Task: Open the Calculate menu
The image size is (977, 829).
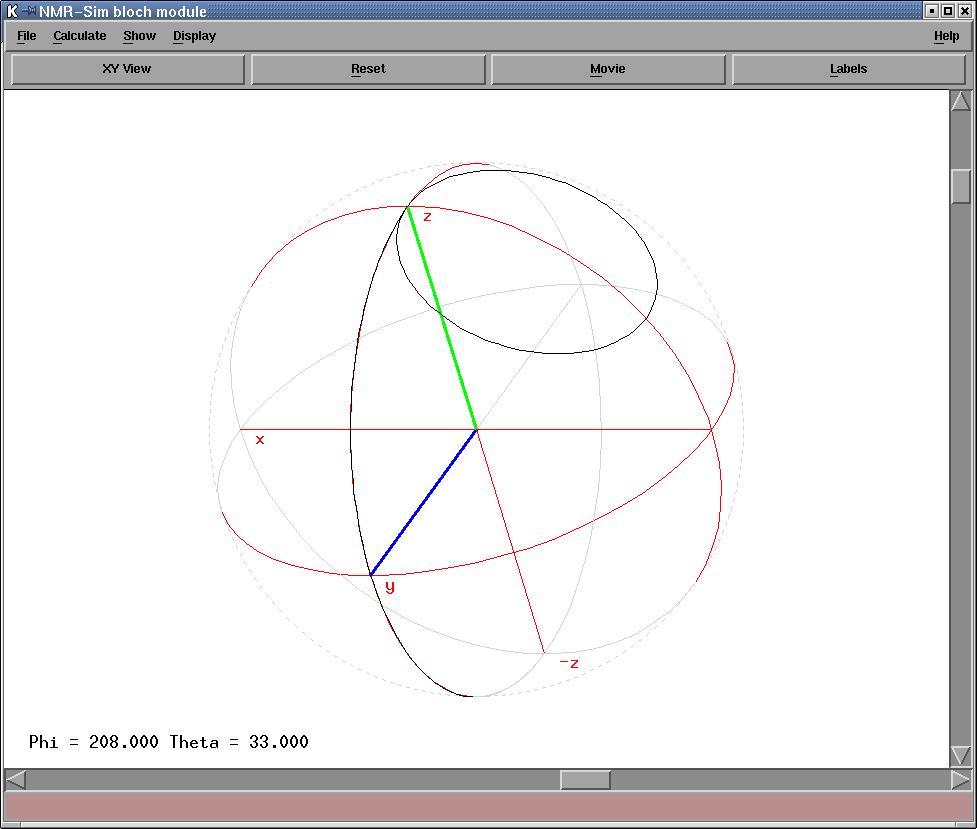Action: [80, 36]
